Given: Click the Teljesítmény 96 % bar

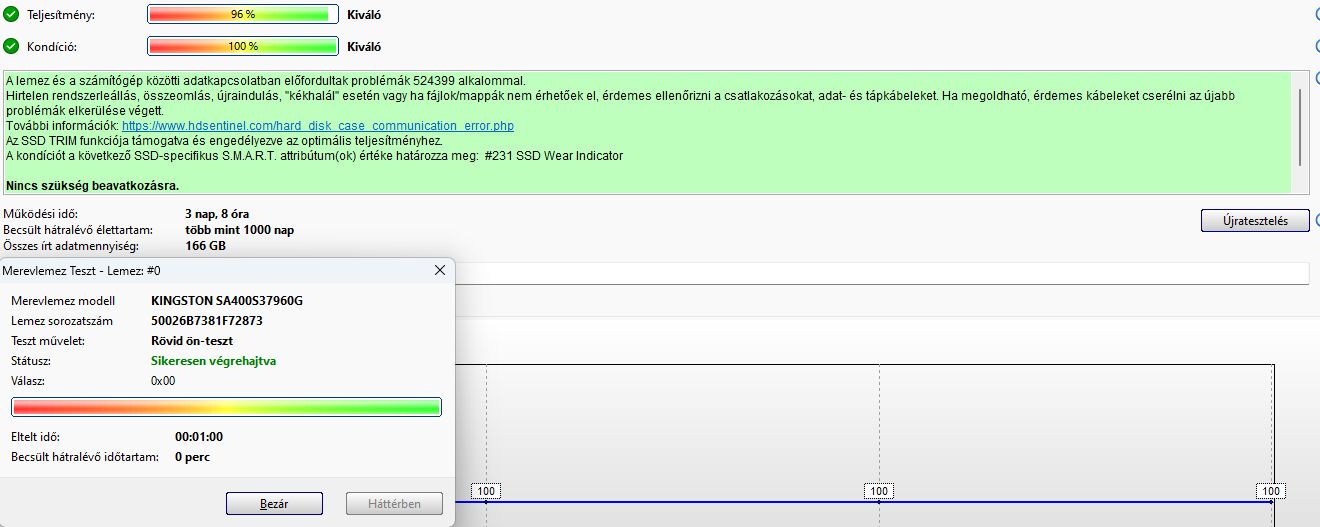Looking at the screenshot, I should (x=243, y=15).
